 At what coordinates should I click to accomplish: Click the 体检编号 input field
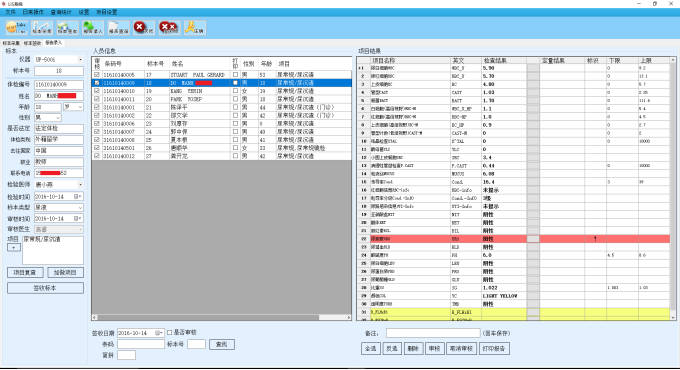point(59,85)
